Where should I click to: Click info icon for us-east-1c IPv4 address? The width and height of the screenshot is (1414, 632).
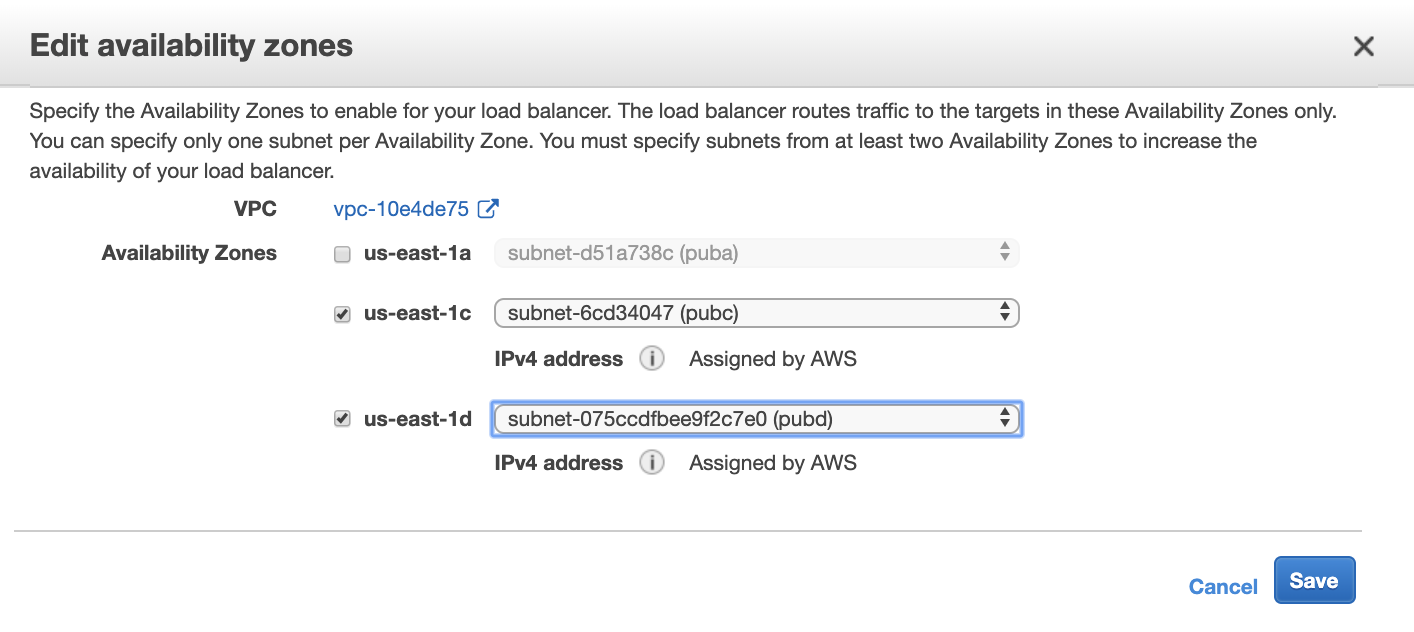click(652, 358)
